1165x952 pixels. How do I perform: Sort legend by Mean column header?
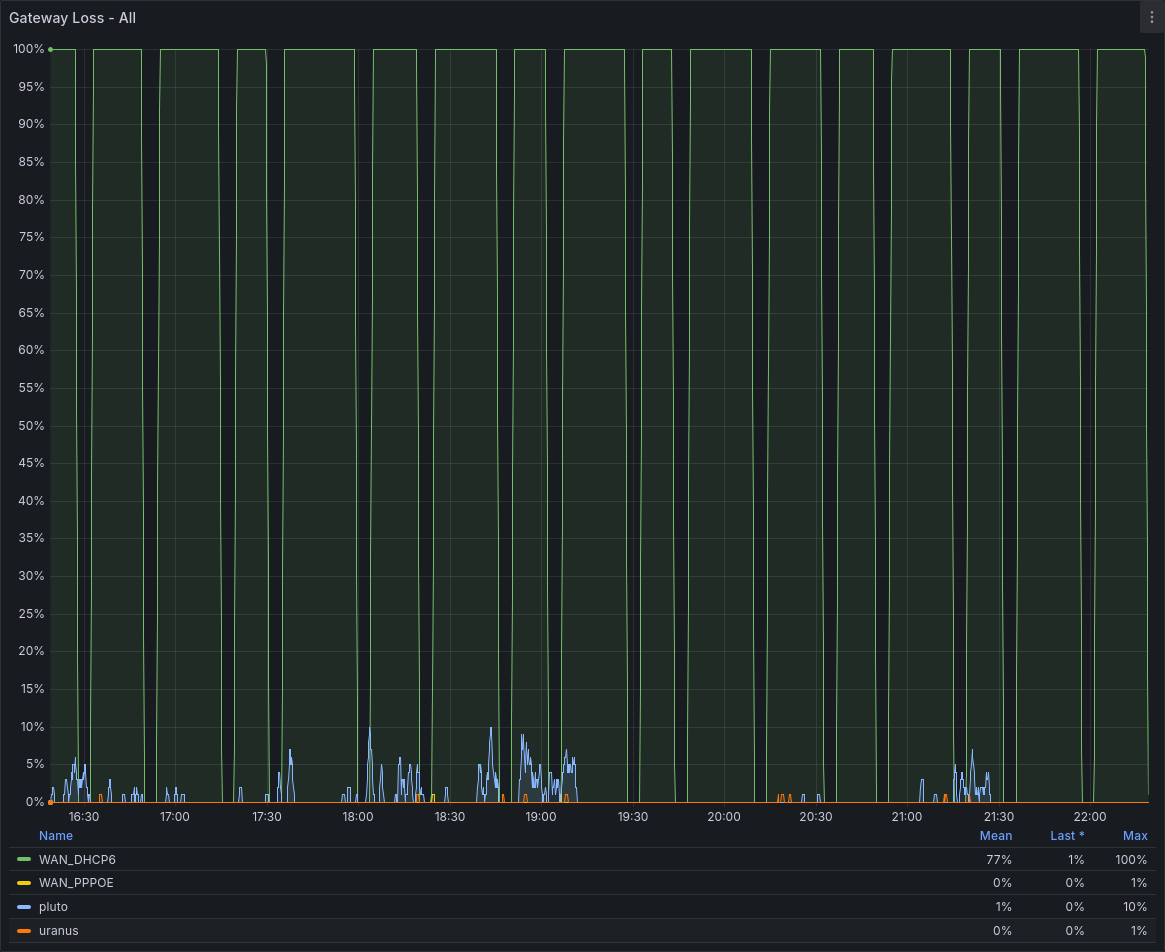(996, 835)
